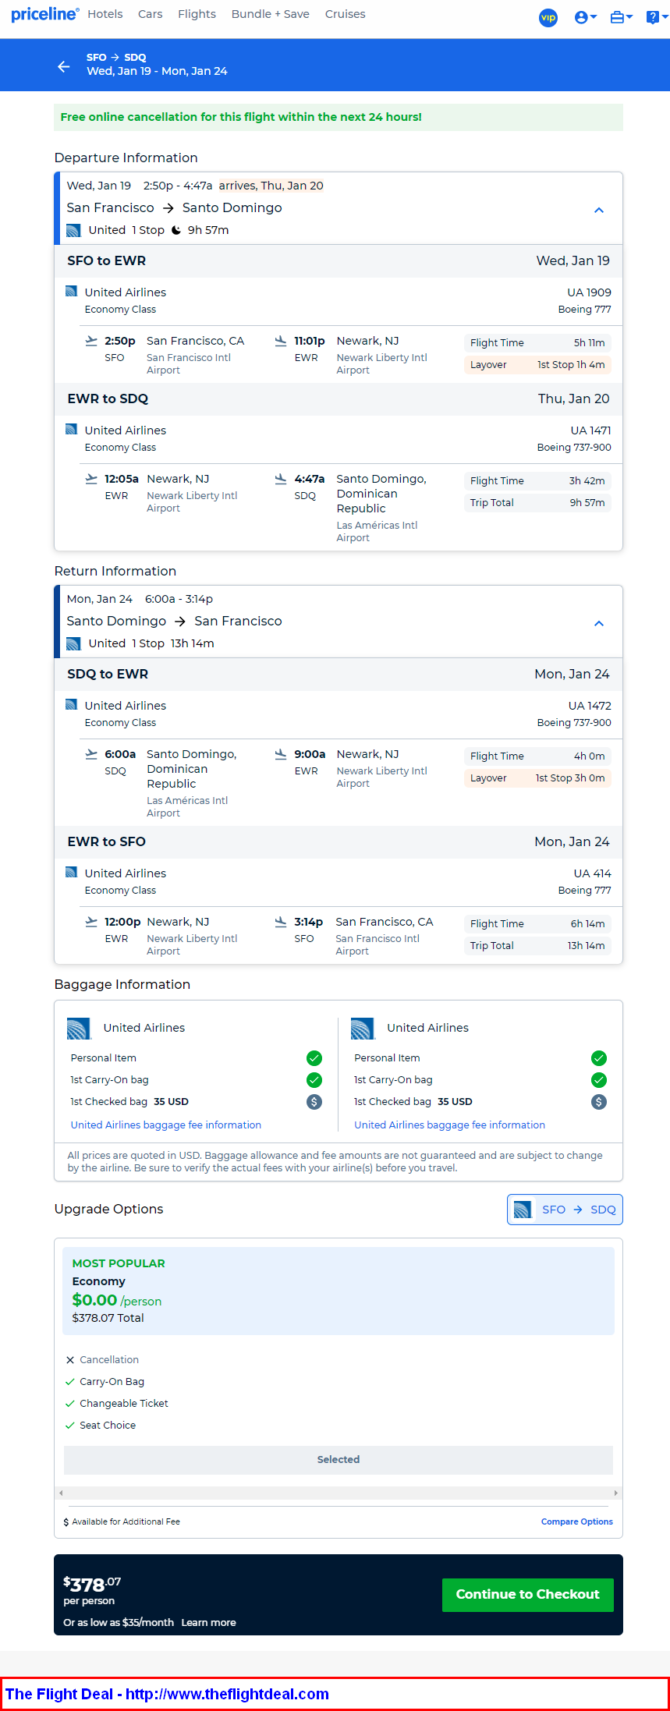Screen dimensions: 670x1711
Task: Click the upgrade options horizontal scrollbar
Action: pyautogui.click(x=338, y=1493)
